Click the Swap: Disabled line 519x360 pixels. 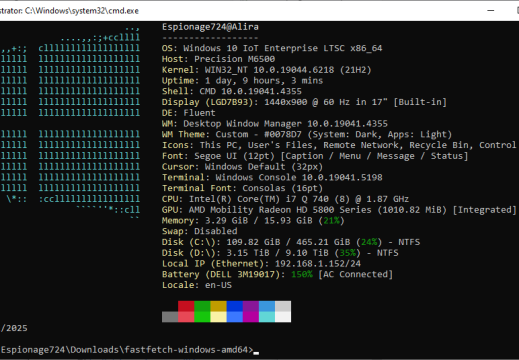(199, 231)
